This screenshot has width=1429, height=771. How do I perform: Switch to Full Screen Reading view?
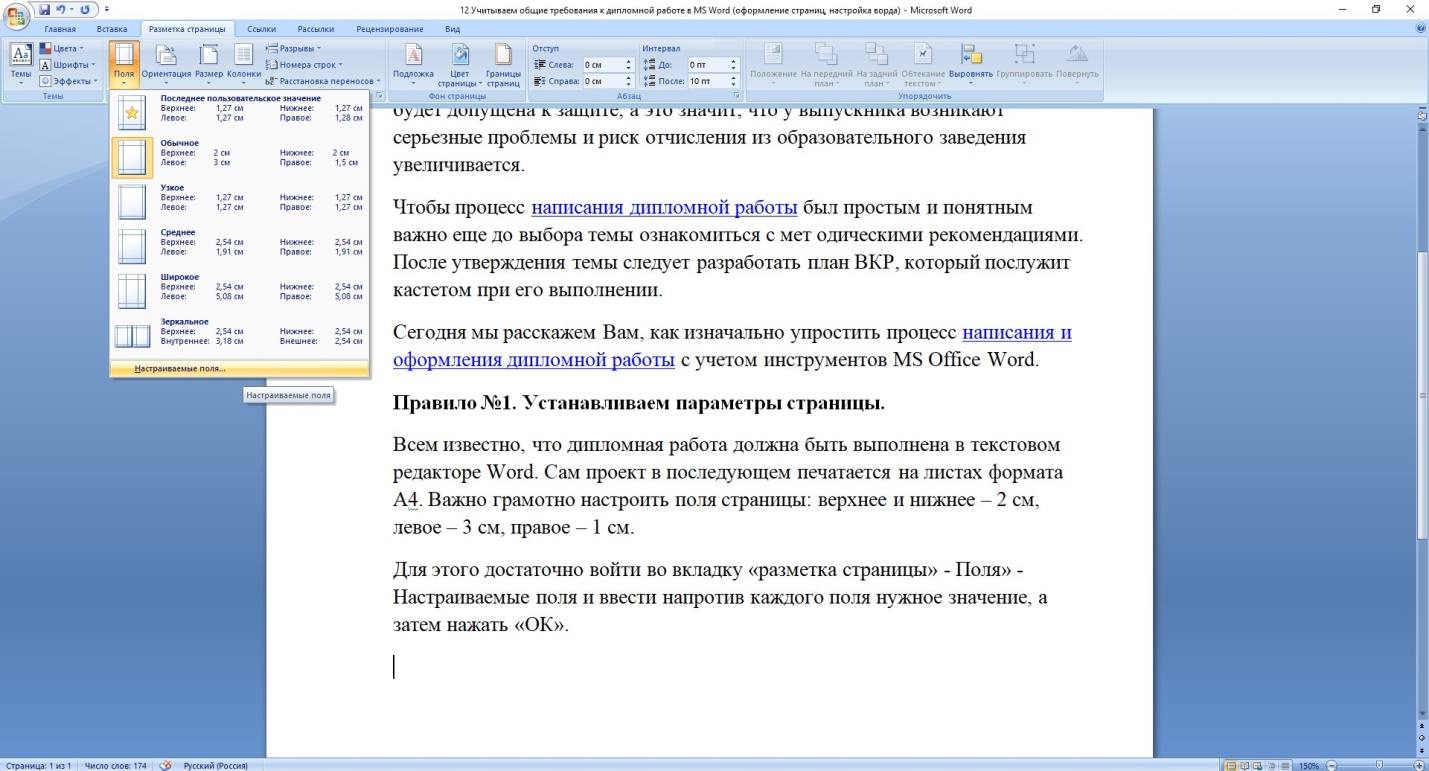pyautogui.click(x=1245, y=766)
